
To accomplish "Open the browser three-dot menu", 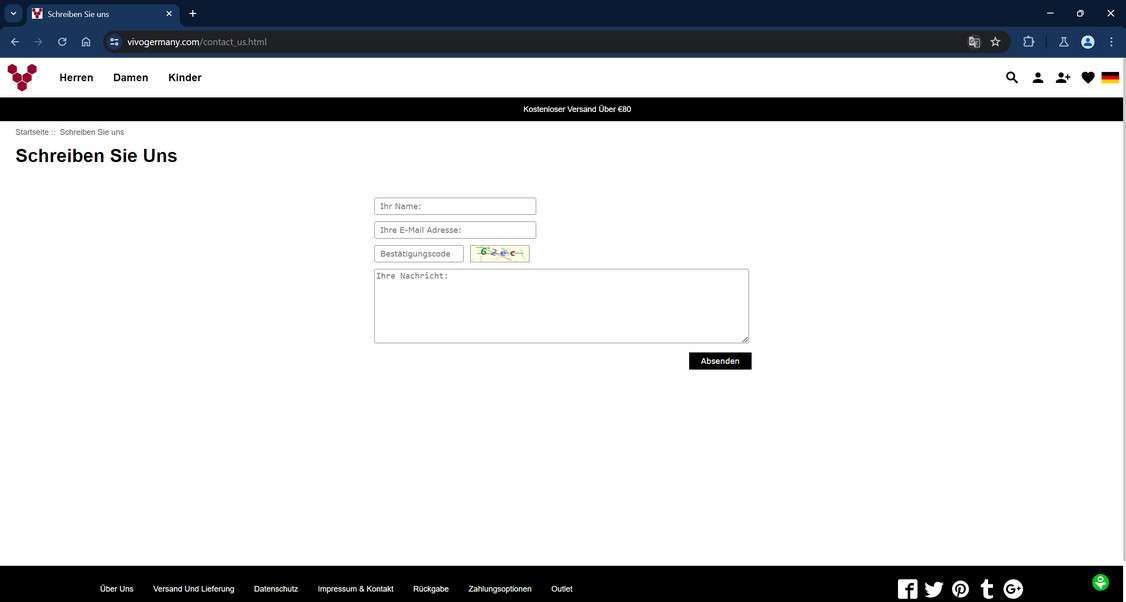I will 1110,42.
